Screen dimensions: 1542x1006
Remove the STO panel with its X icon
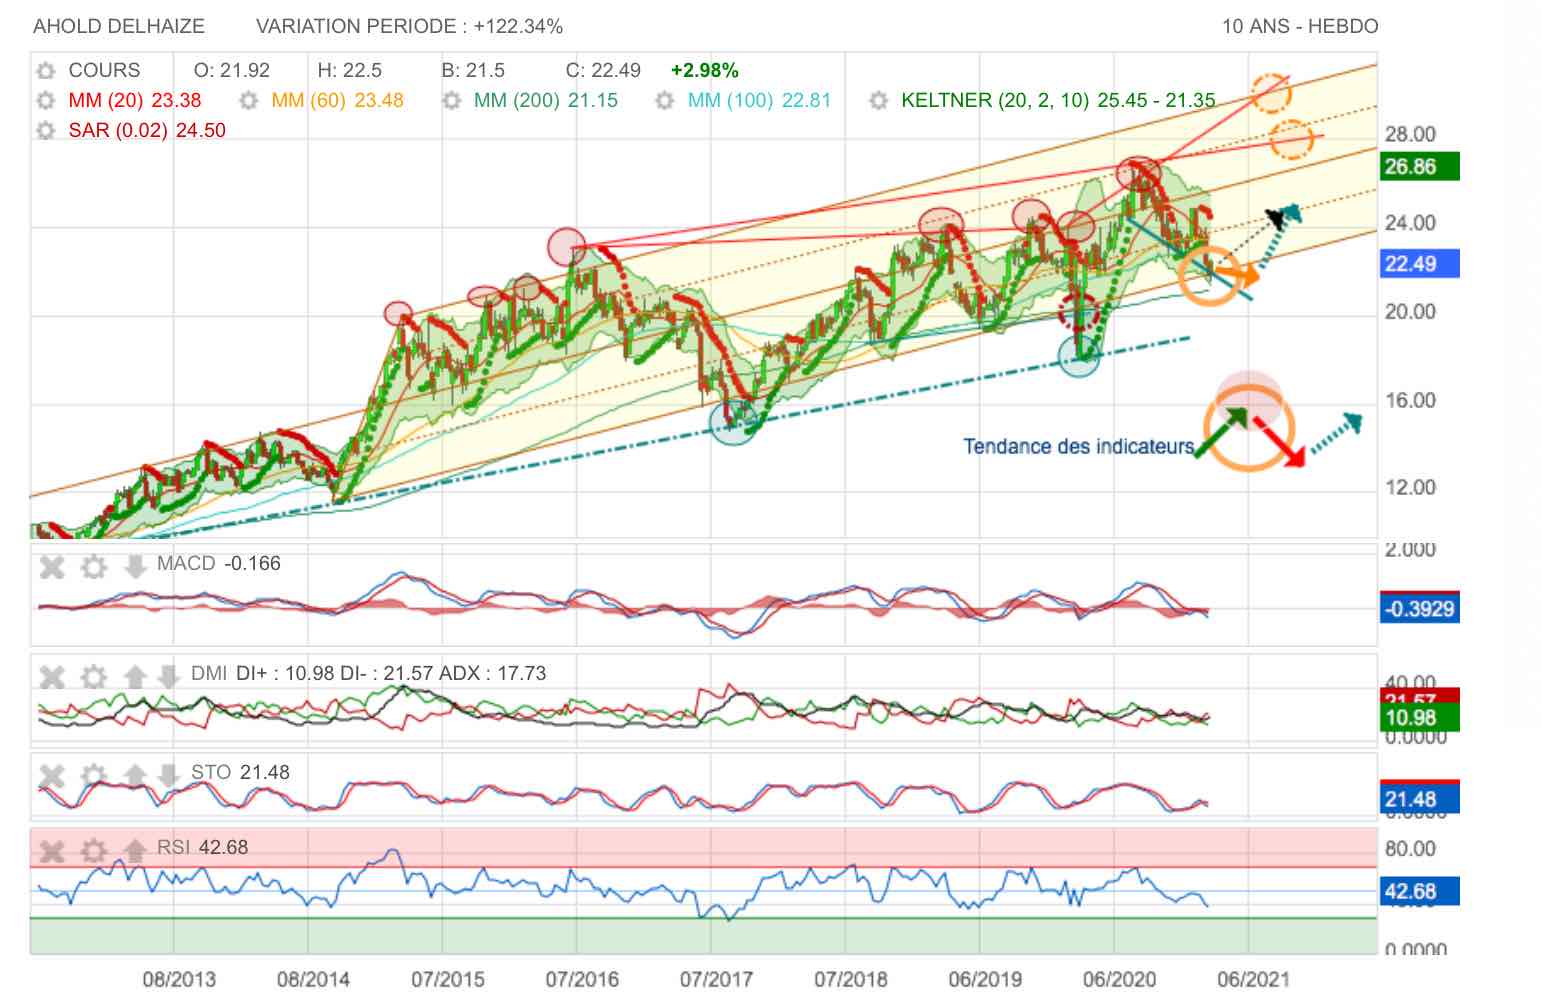pos(52,776)
